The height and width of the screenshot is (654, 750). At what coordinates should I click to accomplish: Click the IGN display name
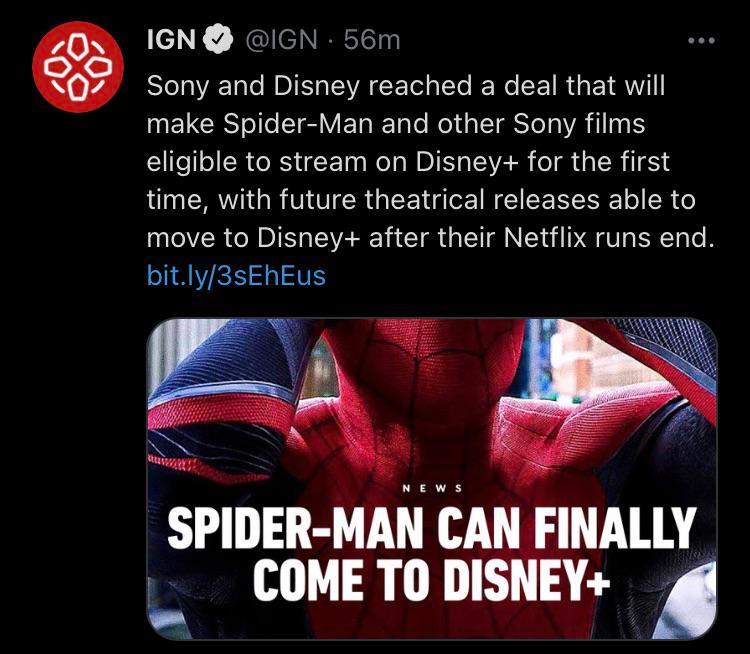tap(171, 39)
